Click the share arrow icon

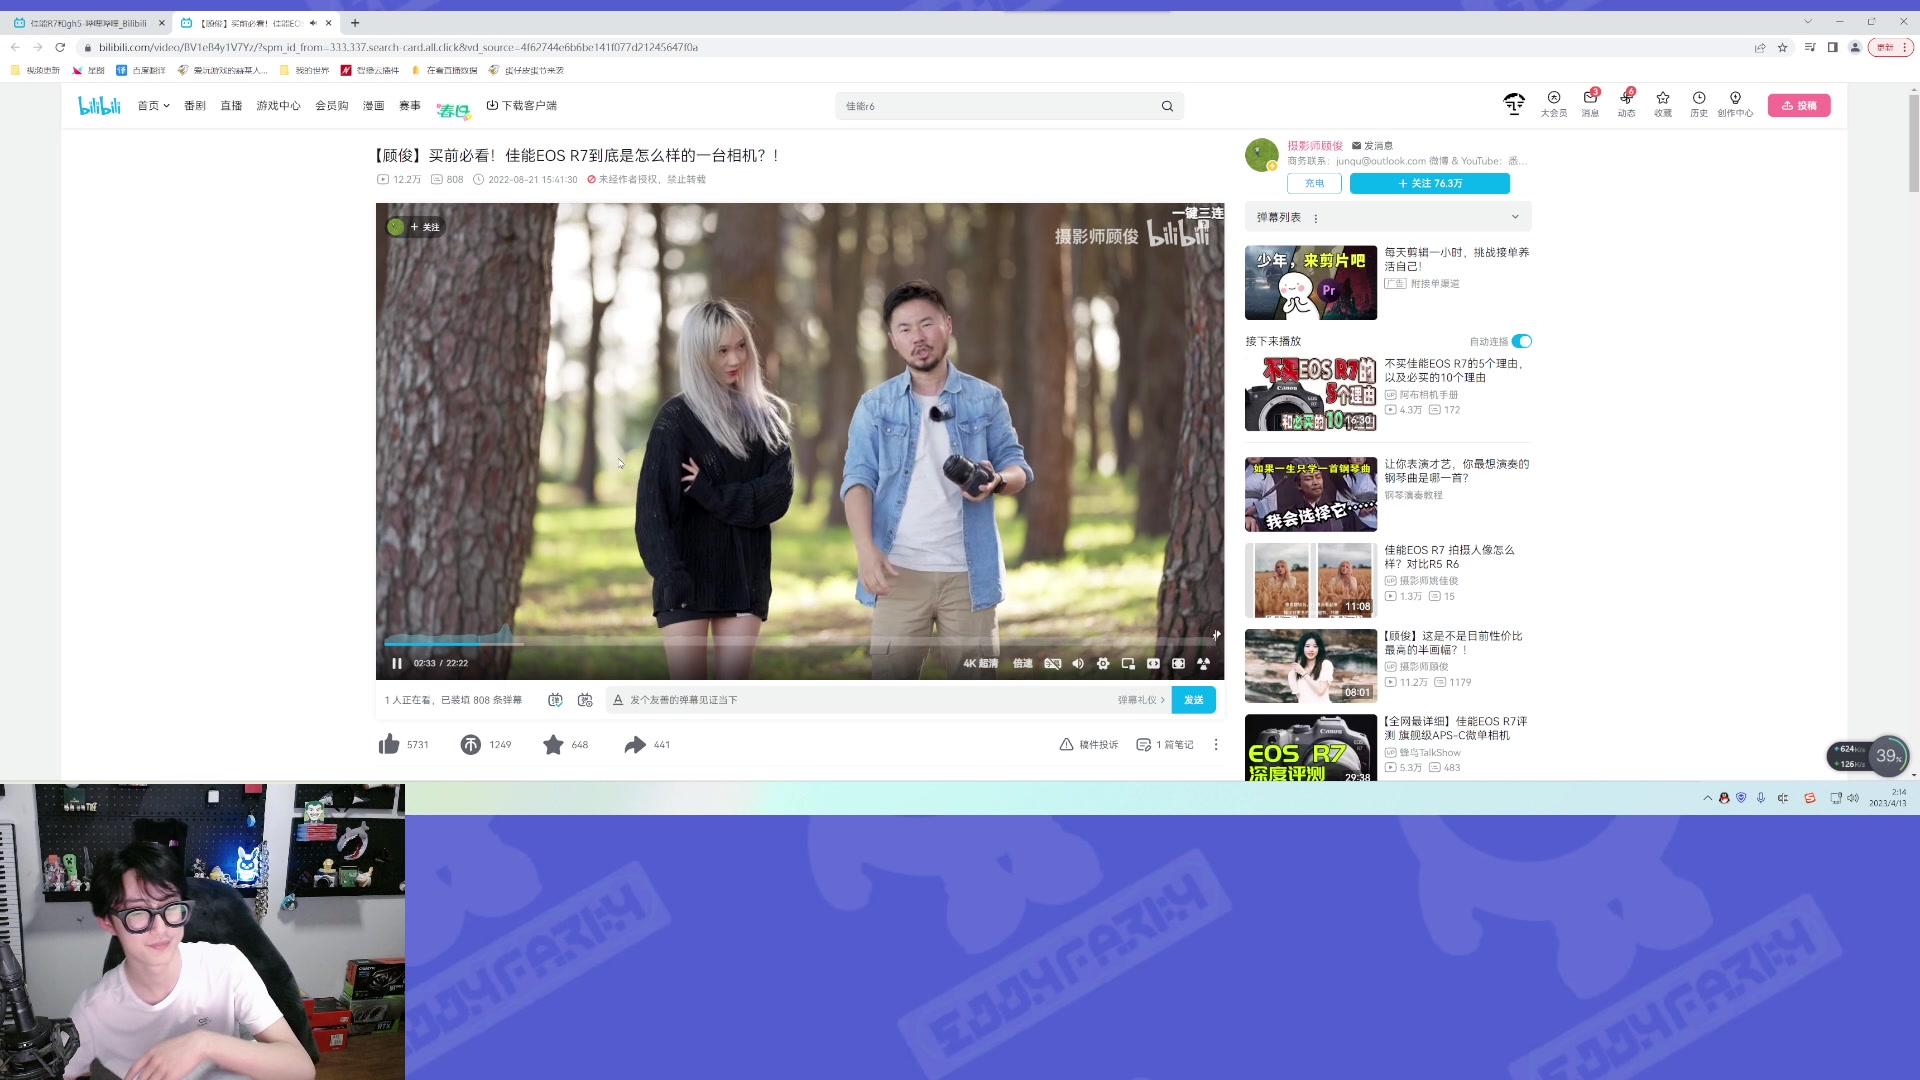pos(635,744)
